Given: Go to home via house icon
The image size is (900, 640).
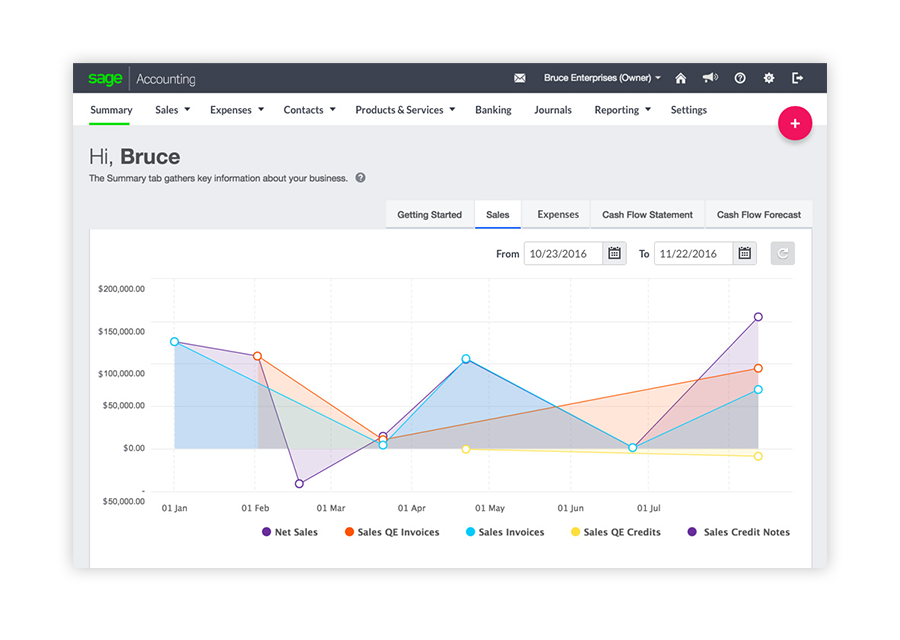Looking at the screenshot, I should [x=680, y=78].
